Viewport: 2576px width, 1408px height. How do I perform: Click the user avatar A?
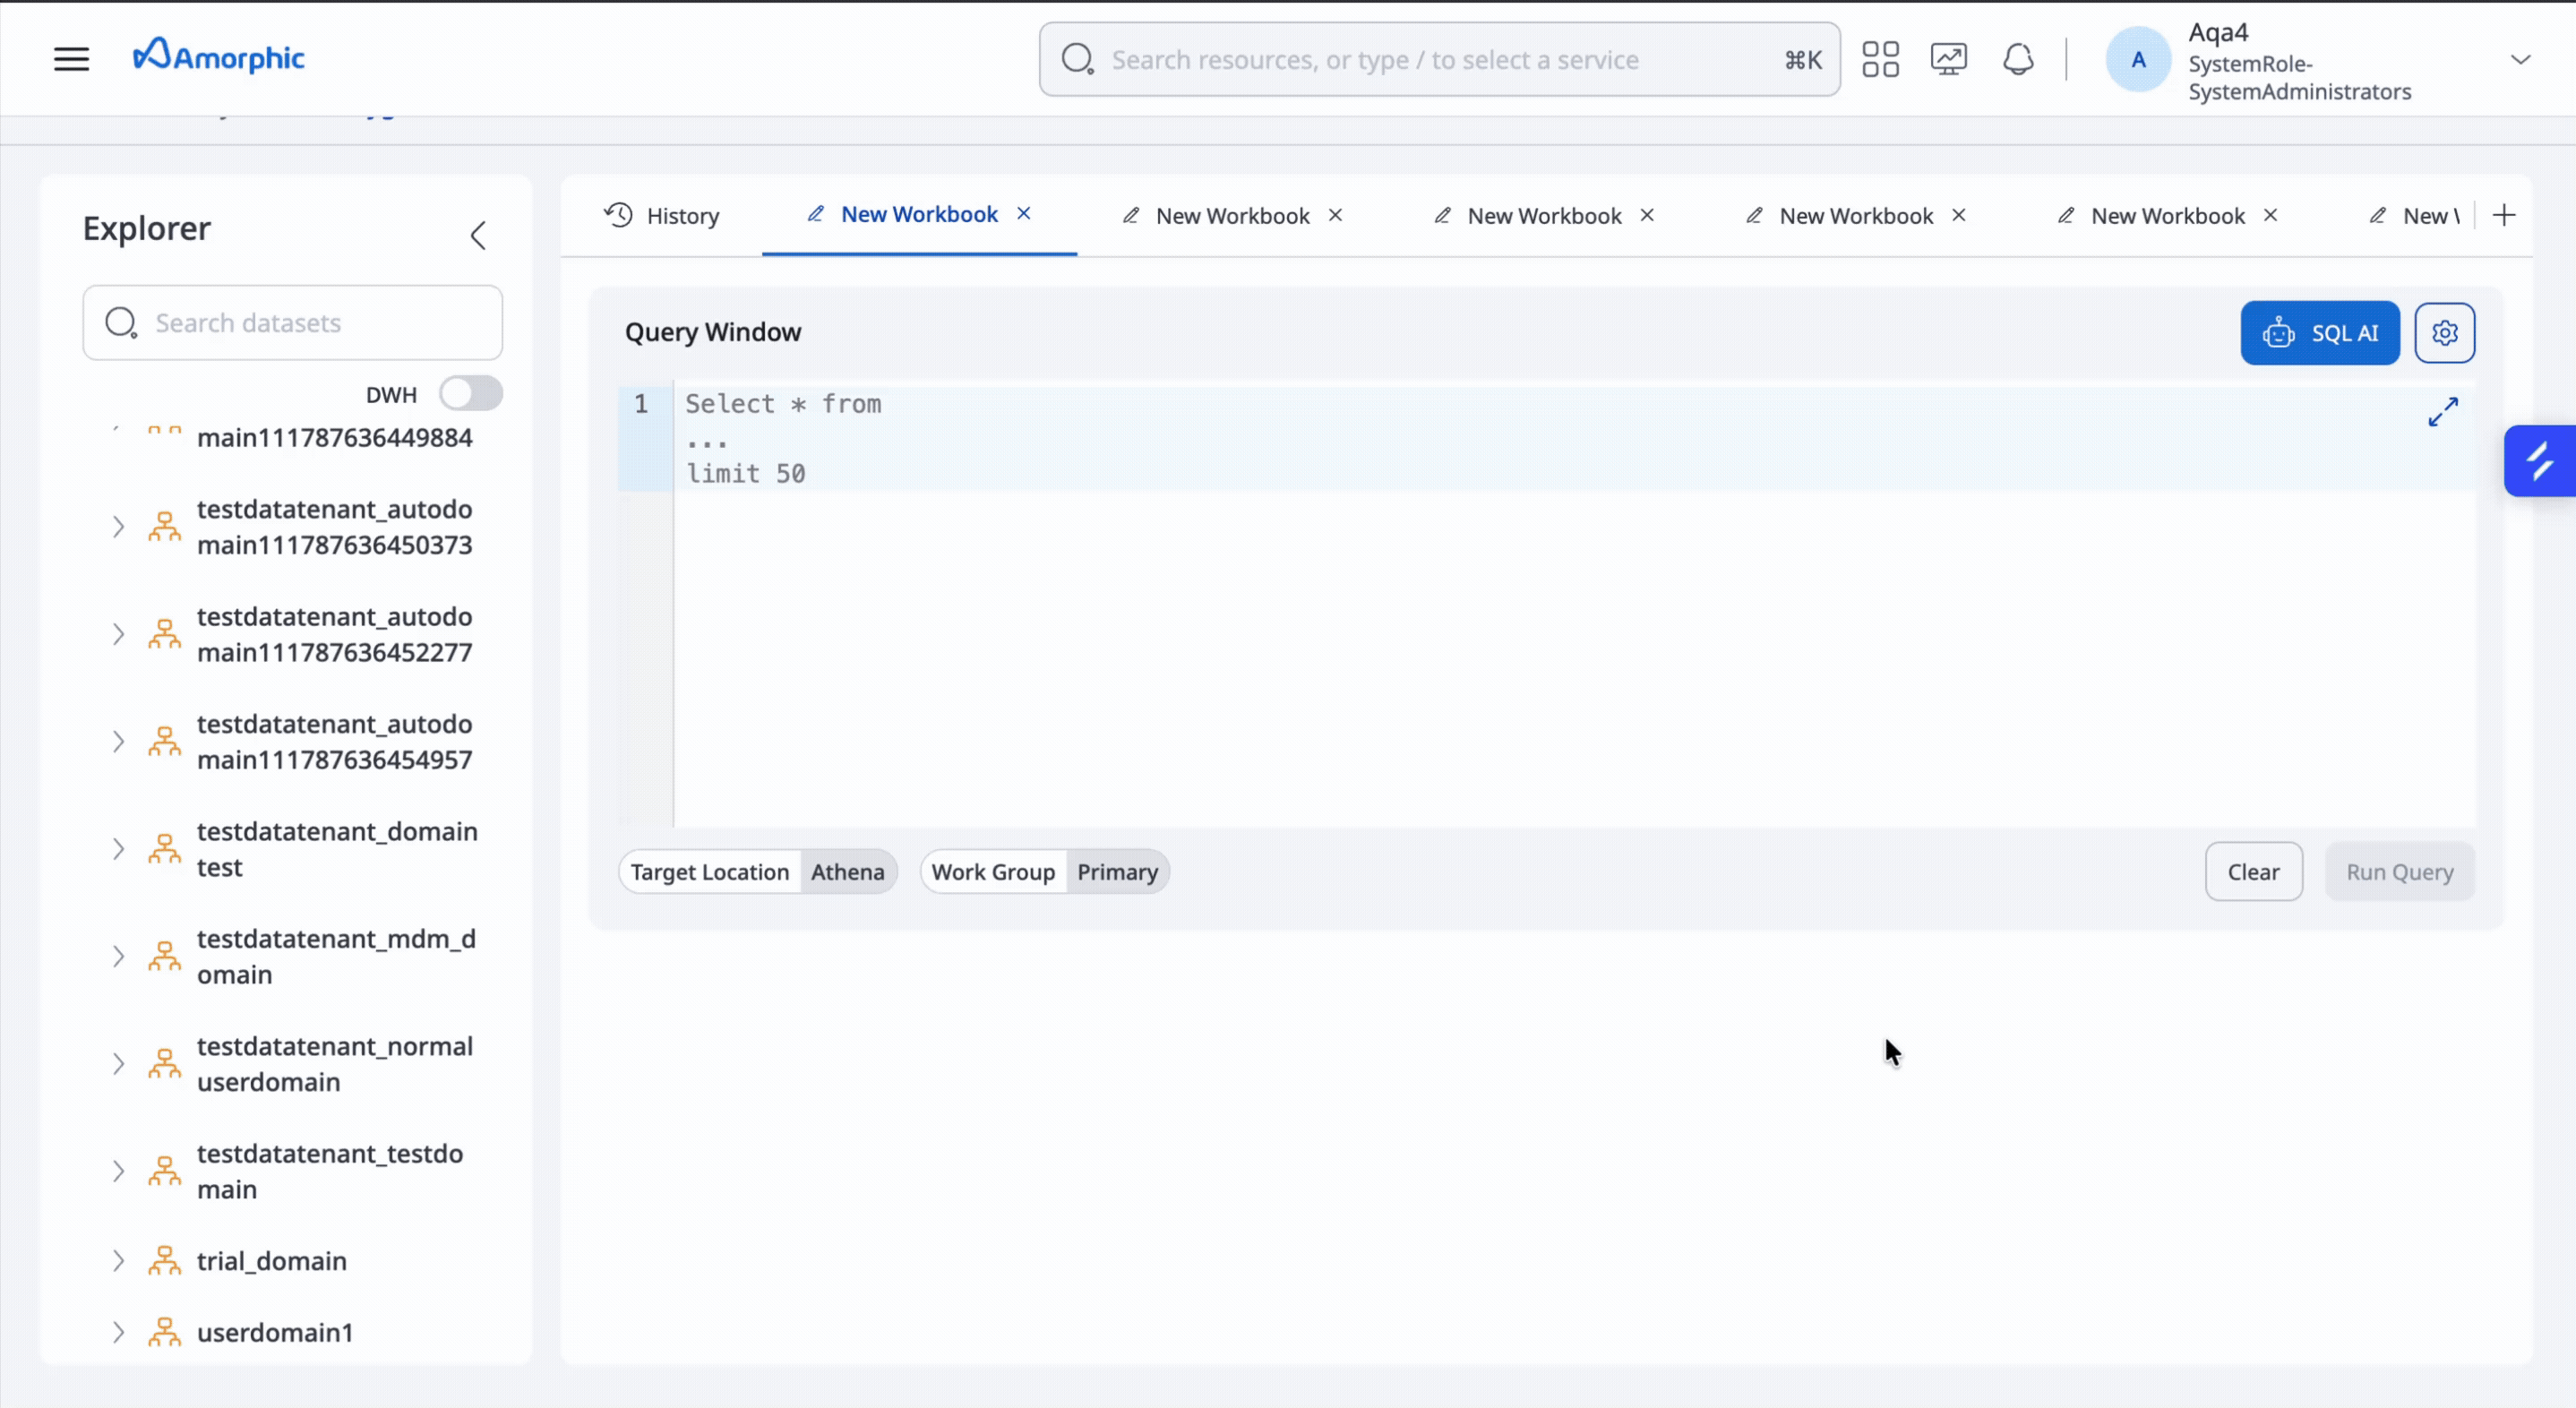click(2138, 60)
